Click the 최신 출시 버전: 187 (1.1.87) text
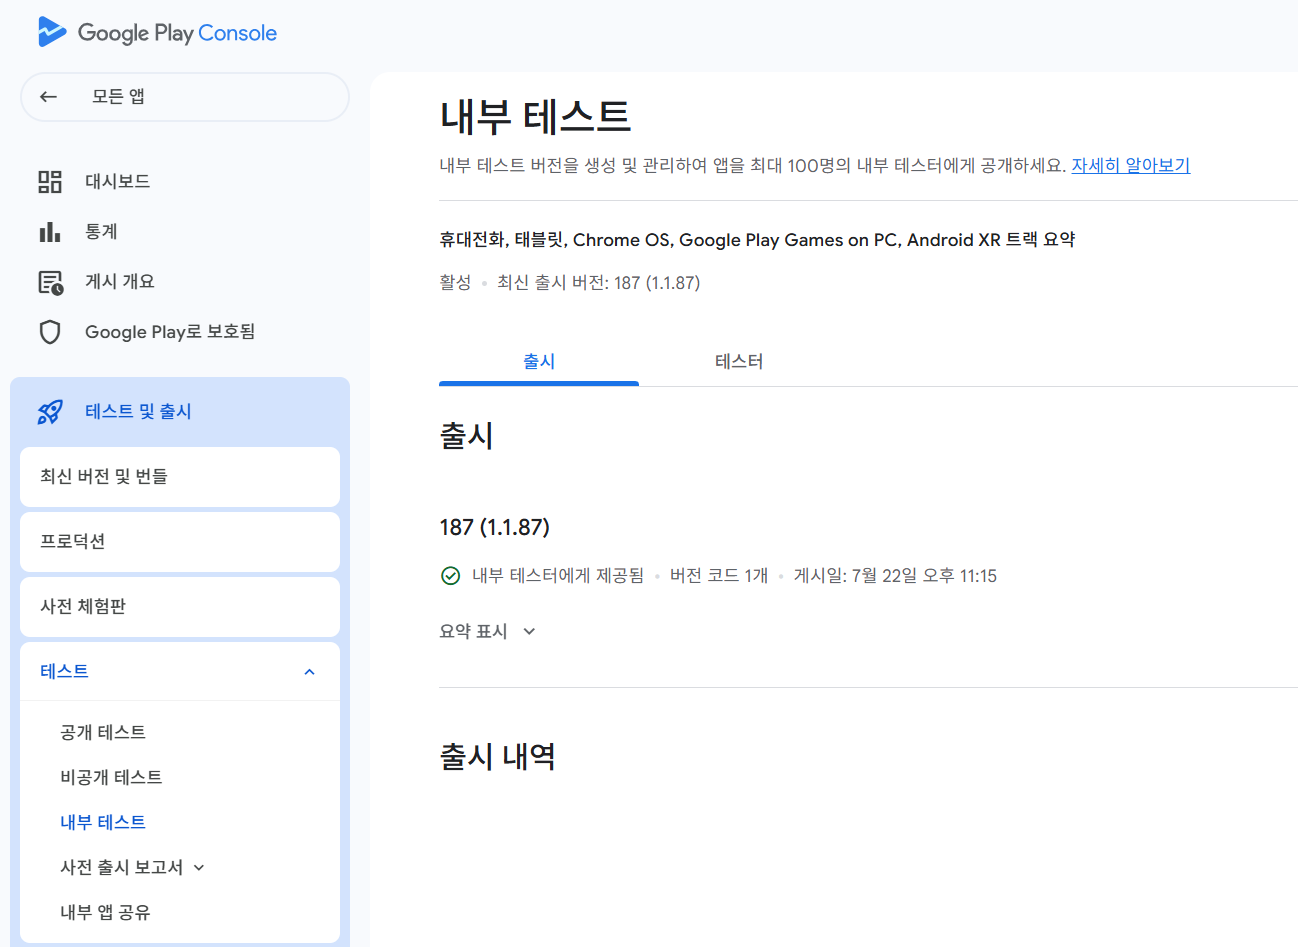This screenshot has width=1298, height=947. tap(598, 283)
